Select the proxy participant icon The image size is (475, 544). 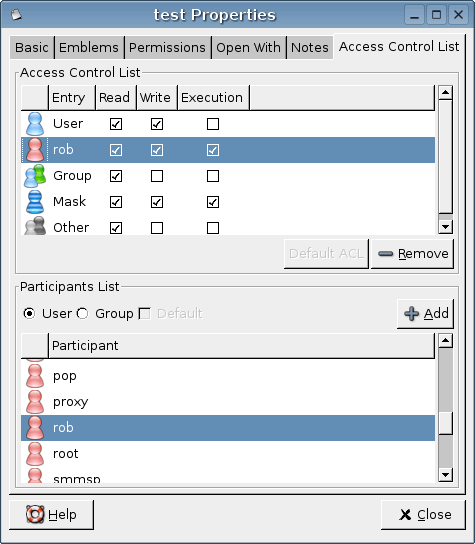pos(35,402)
